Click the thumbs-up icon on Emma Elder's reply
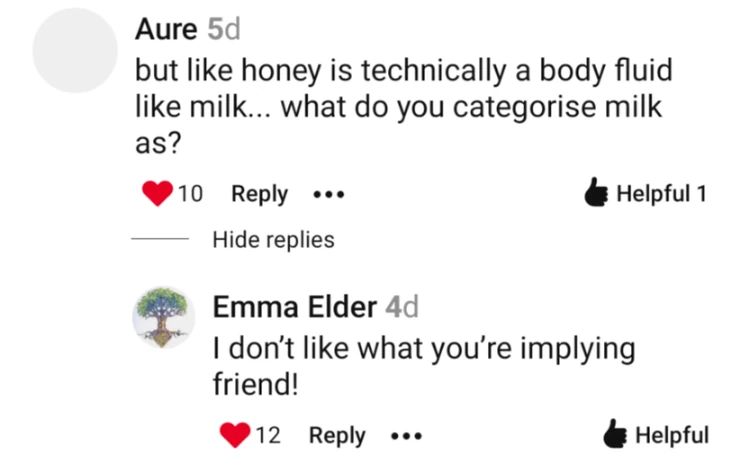This screenshot has height=460, width=755. coord(617,435)
